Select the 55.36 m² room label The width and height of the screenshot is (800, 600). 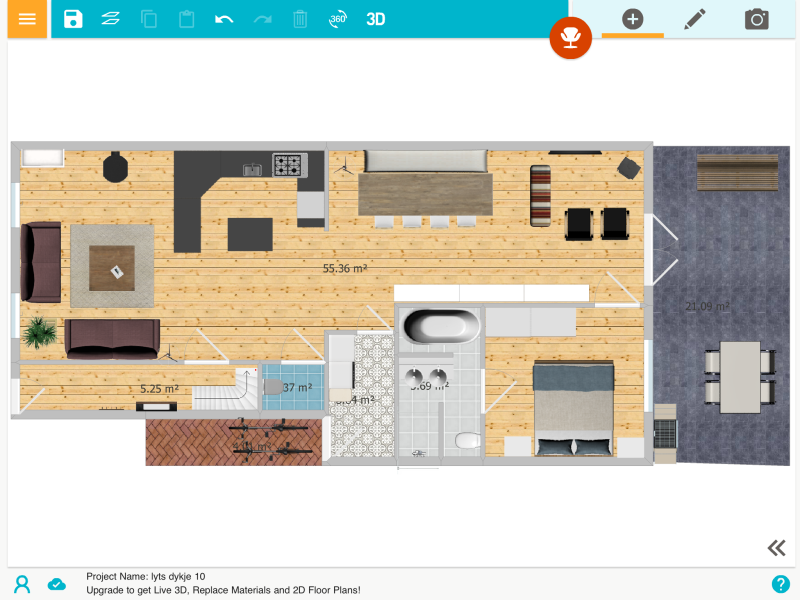(345, 268)
